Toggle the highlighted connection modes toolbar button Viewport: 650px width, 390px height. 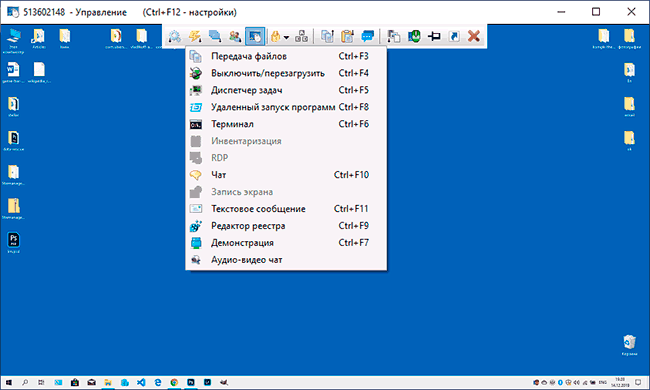click(x=255, y=36)
